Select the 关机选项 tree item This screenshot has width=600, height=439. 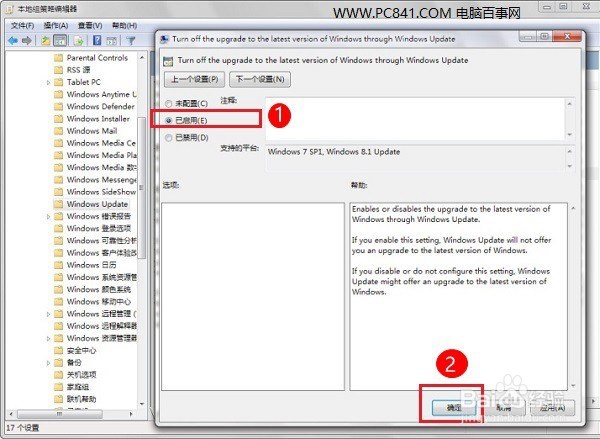tap(82, 375)
